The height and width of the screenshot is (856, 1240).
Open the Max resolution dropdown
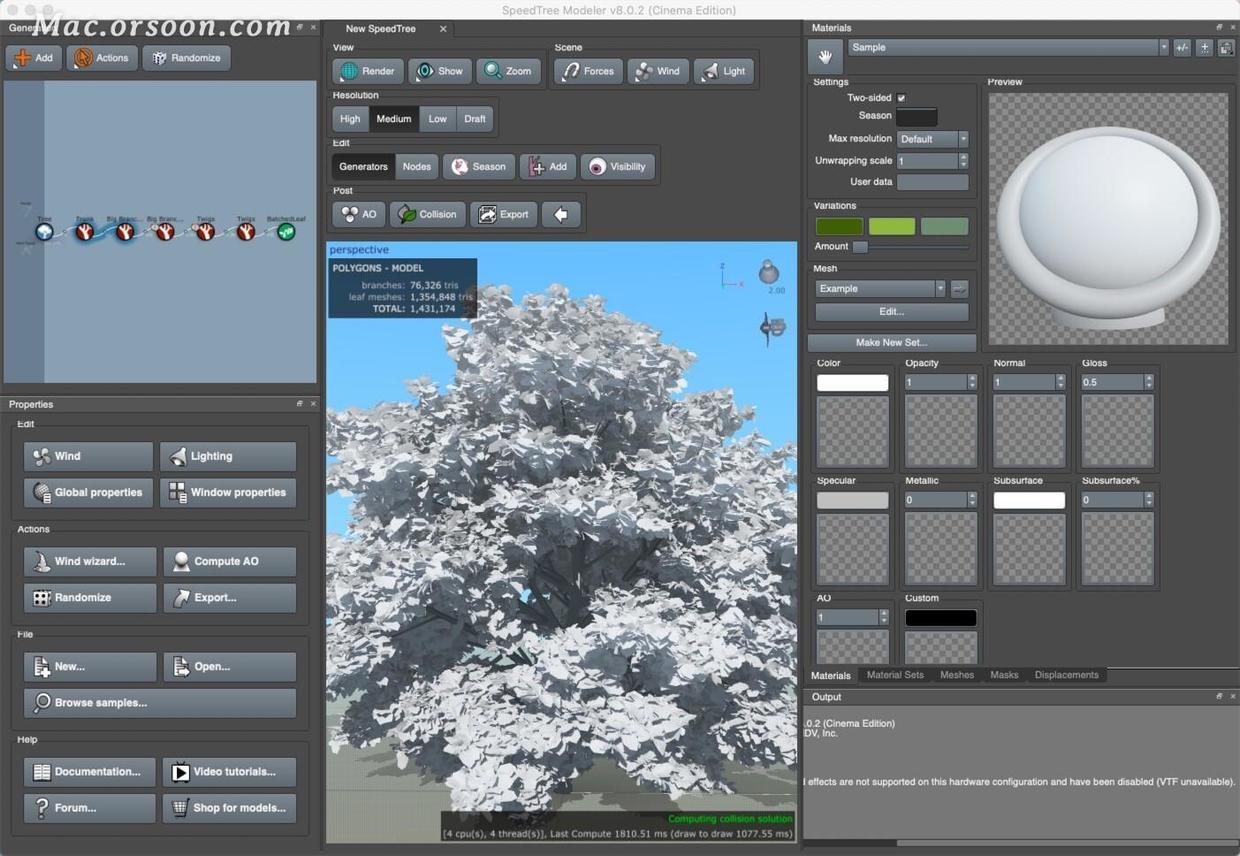pos(932,139)
